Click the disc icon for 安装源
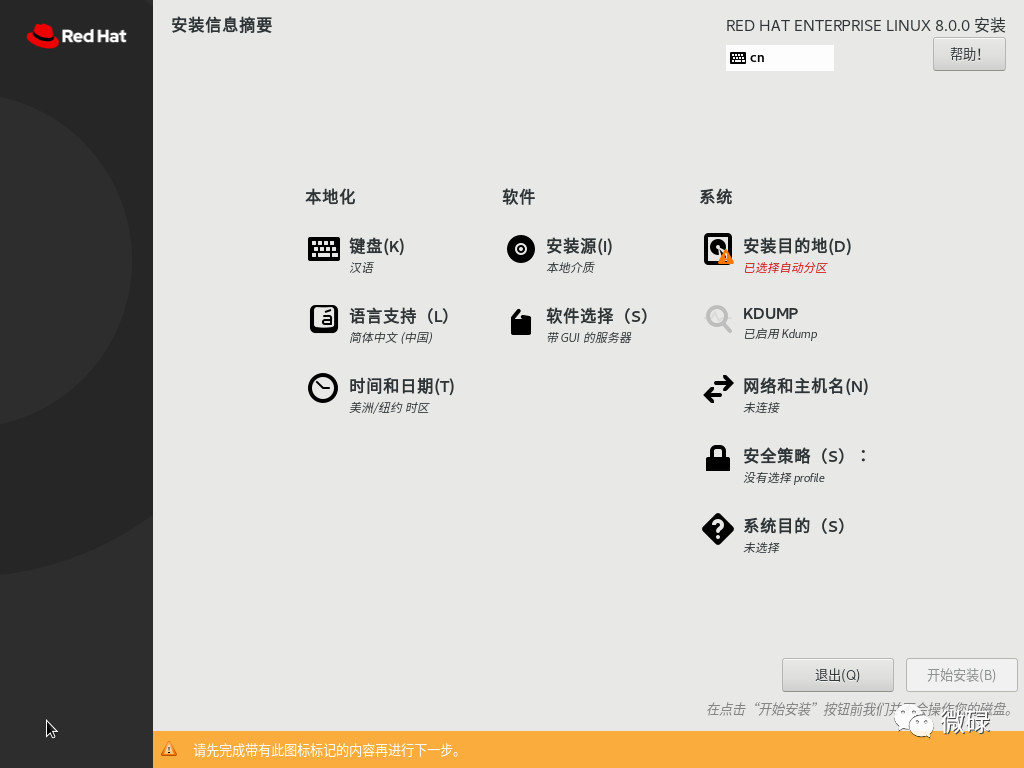1024x768 pixels. 520,249
